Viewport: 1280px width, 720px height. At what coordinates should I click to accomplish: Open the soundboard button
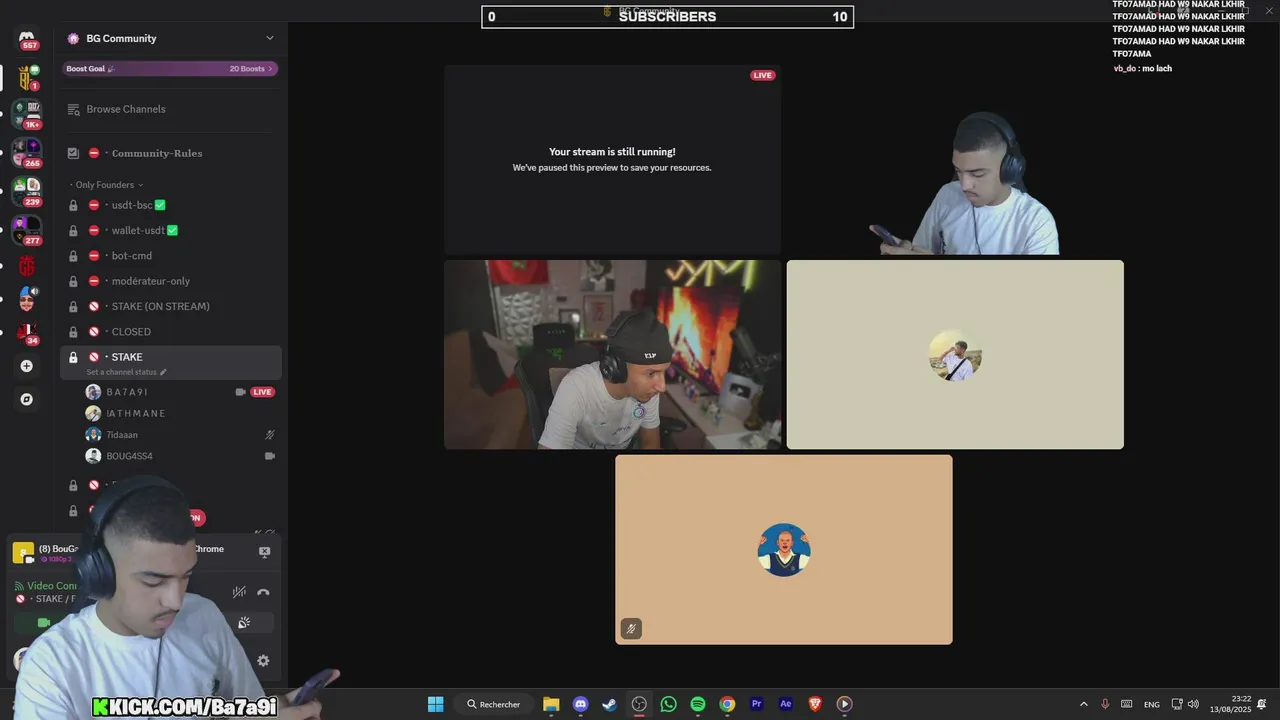click(x=243, y=622)
